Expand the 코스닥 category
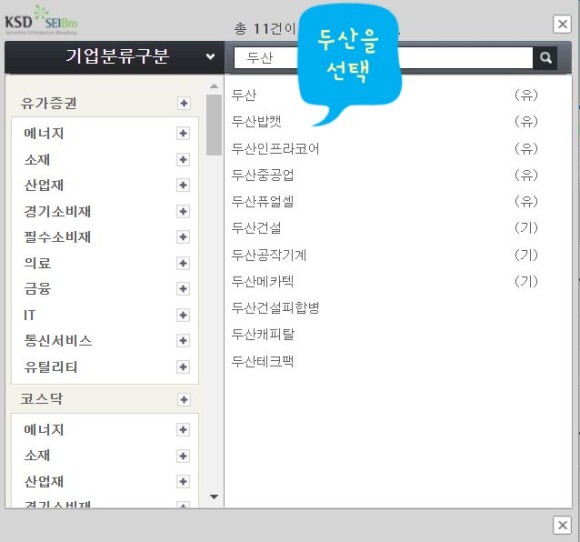This screenshot has height=542, width=580. tap(184, 400)
